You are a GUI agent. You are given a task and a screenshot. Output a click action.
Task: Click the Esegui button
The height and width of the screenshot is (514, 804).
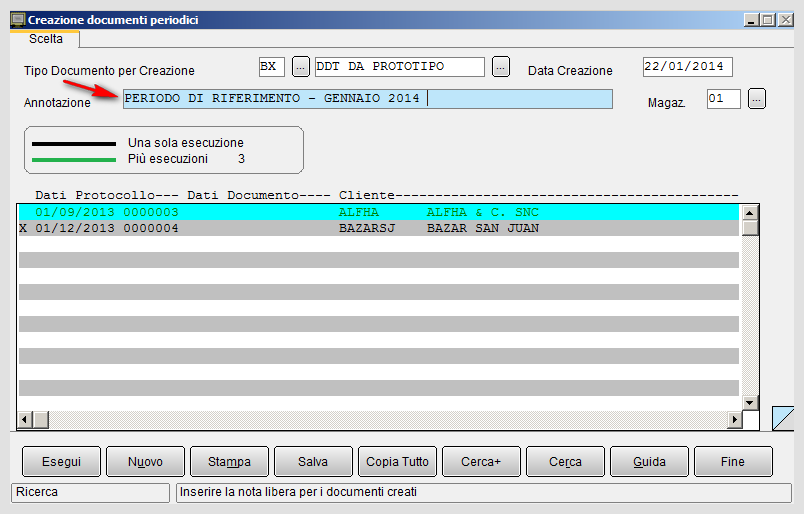tap(62, 462)
